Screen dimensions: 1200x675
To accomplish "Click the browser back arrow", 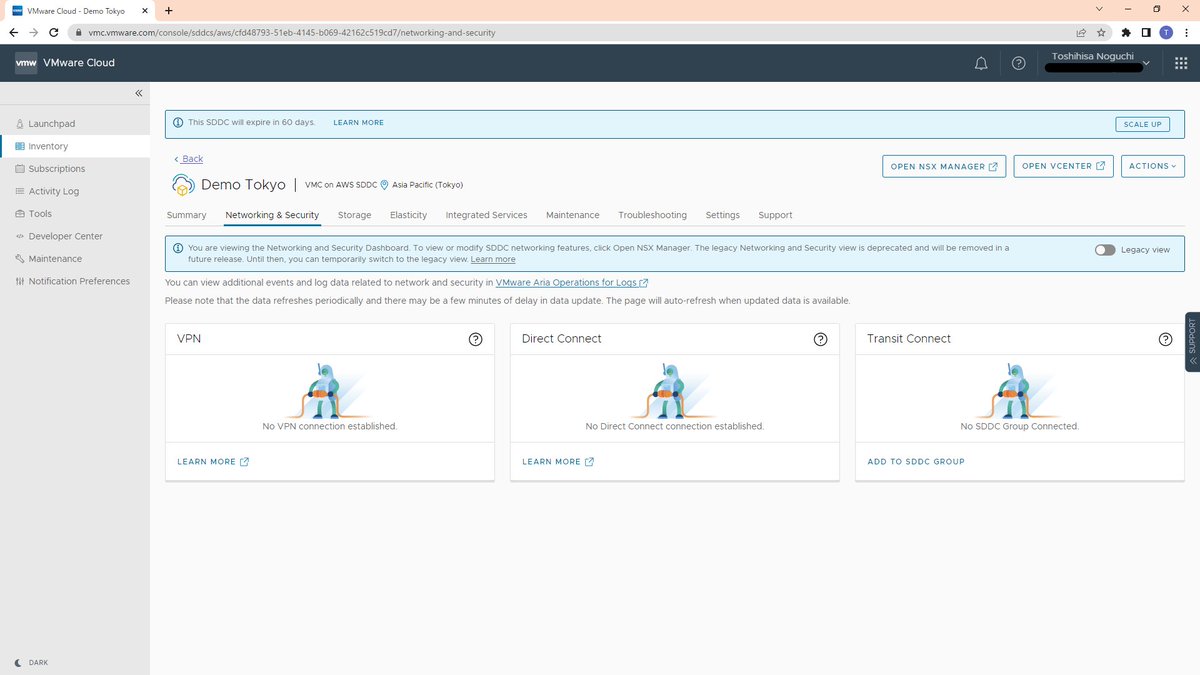I will click(13, 32).
